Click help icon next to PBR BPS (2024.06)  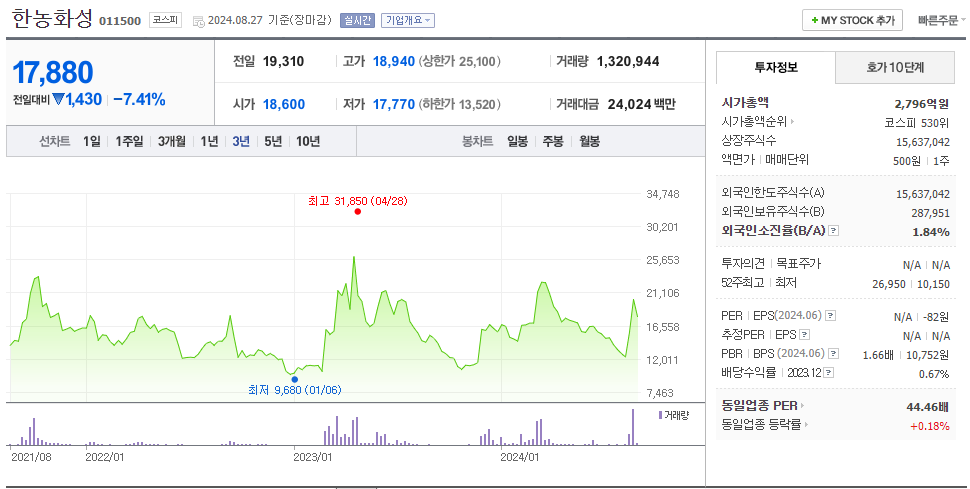click(834, 354)
